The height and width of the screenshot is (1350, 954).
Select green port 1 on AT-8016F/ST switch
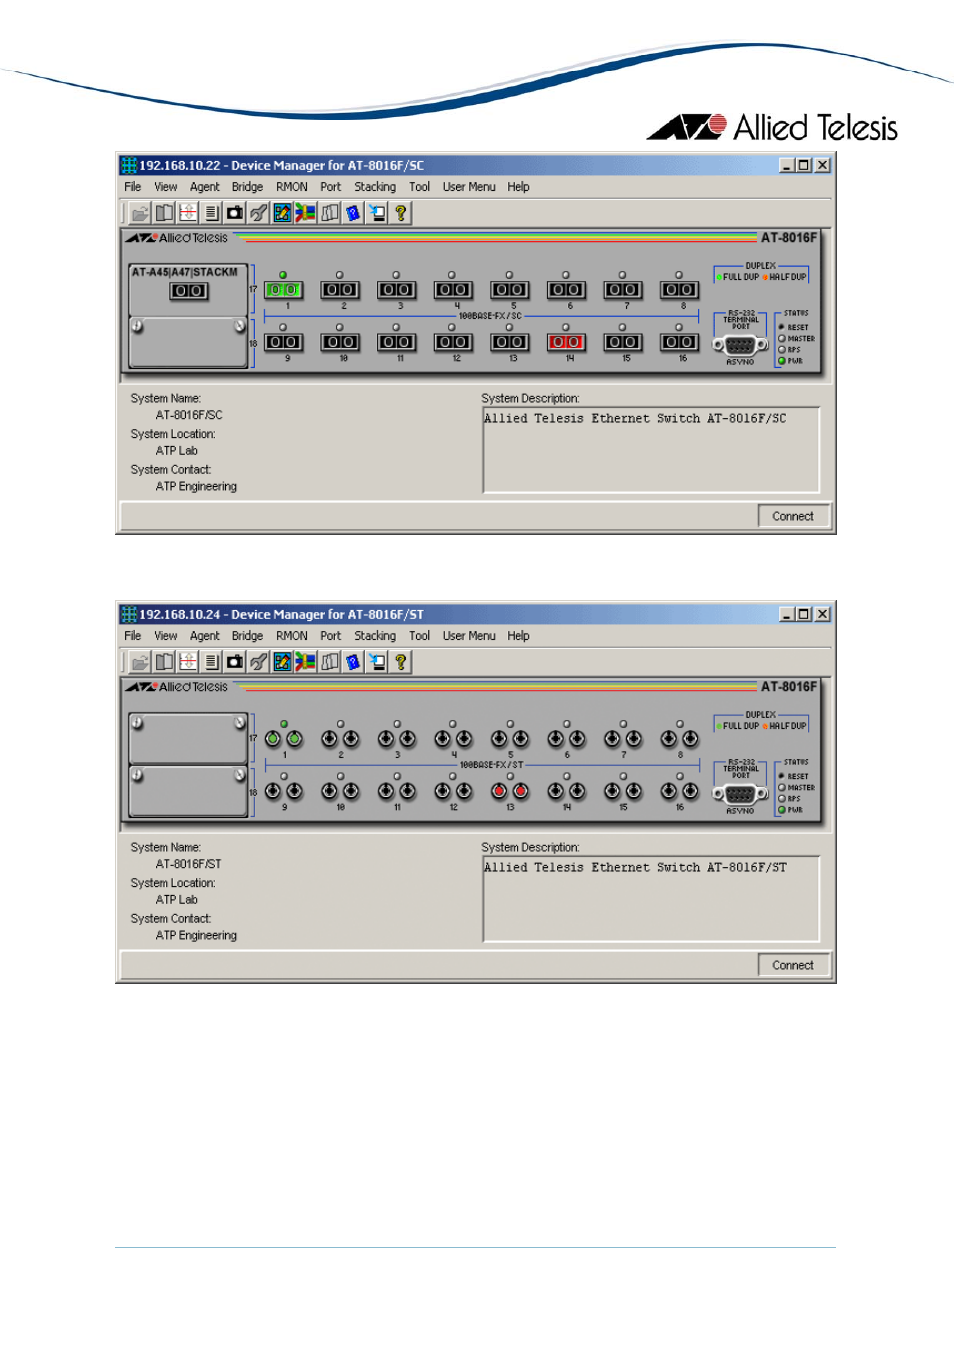(284, 739)
